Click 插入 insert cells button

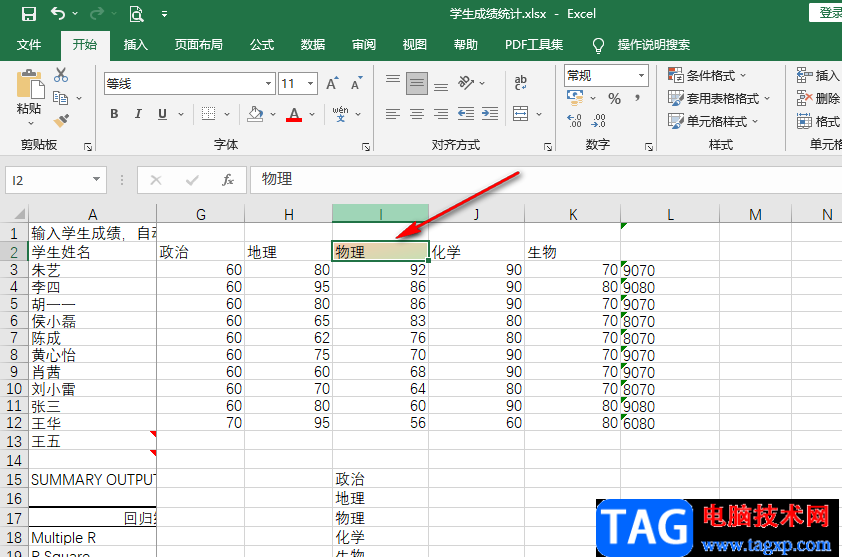point(818,76)
